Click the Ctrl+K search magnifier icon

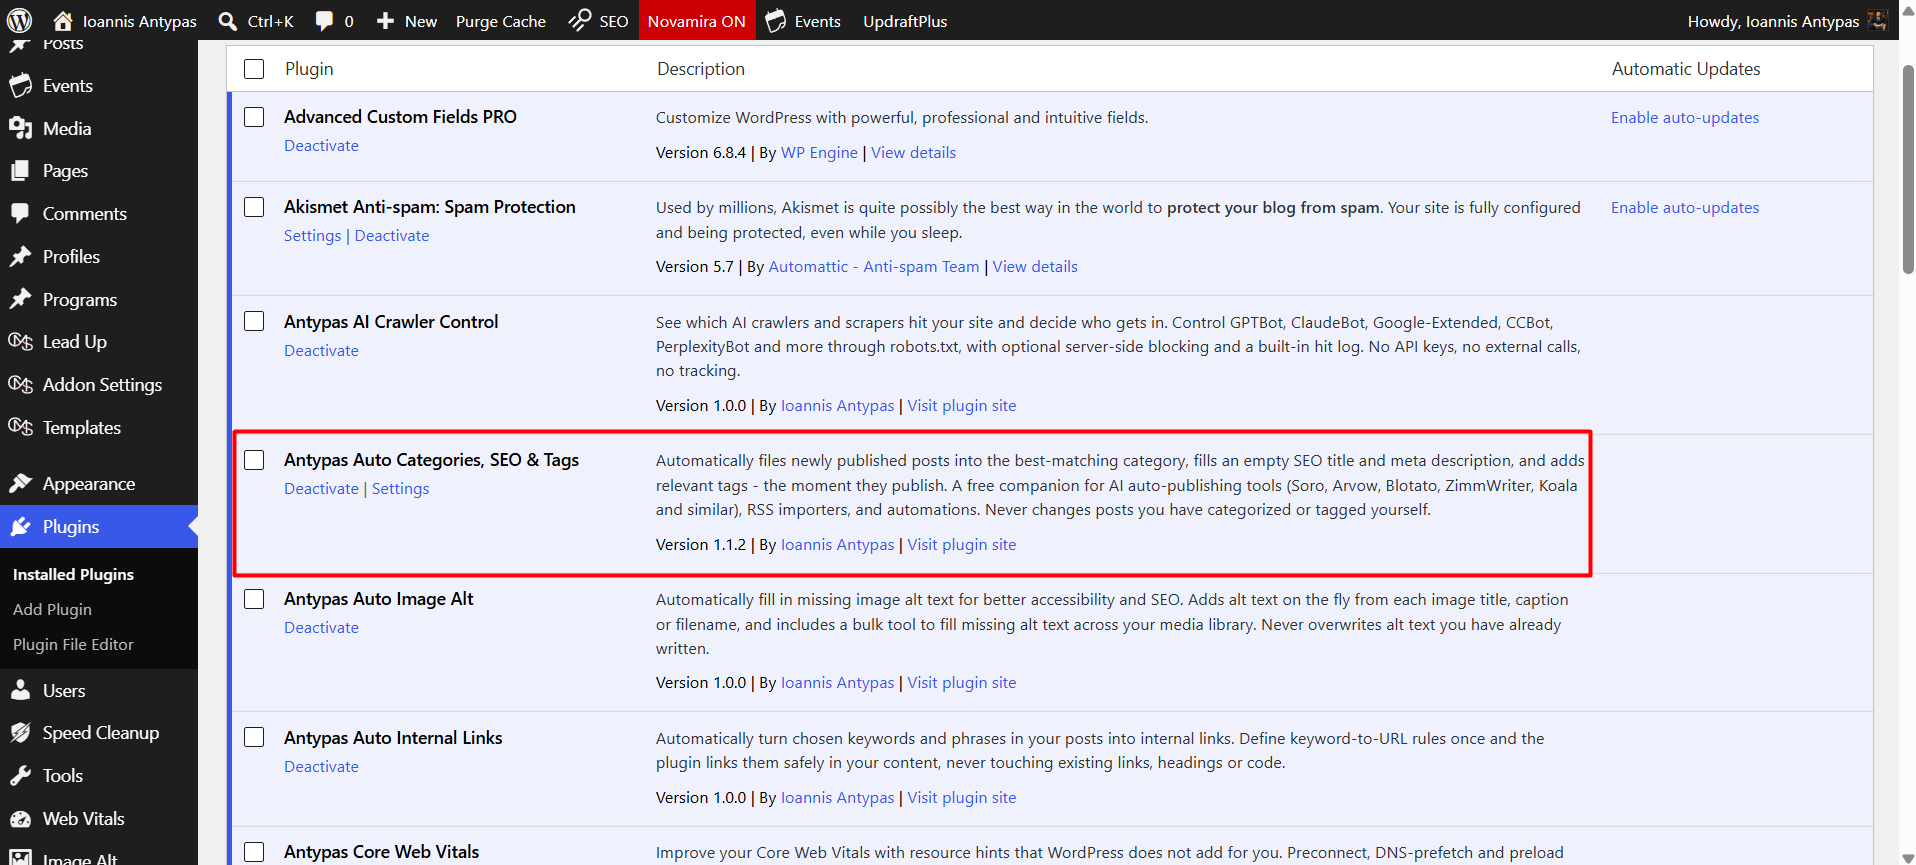[228, 21]
